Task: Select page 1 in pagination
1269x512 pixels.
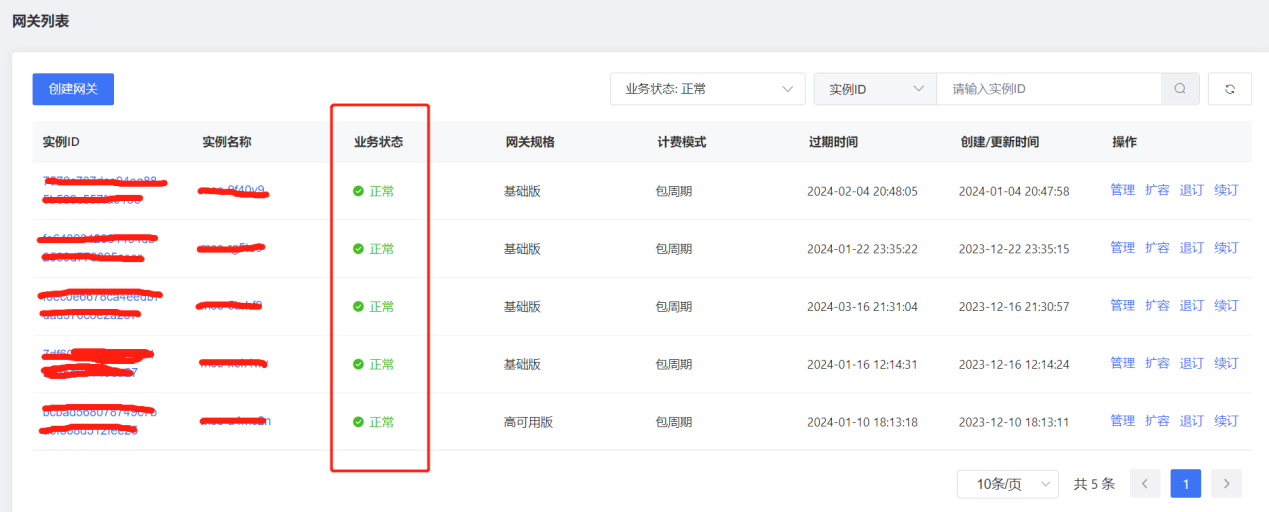Action: coord(1186,484)
